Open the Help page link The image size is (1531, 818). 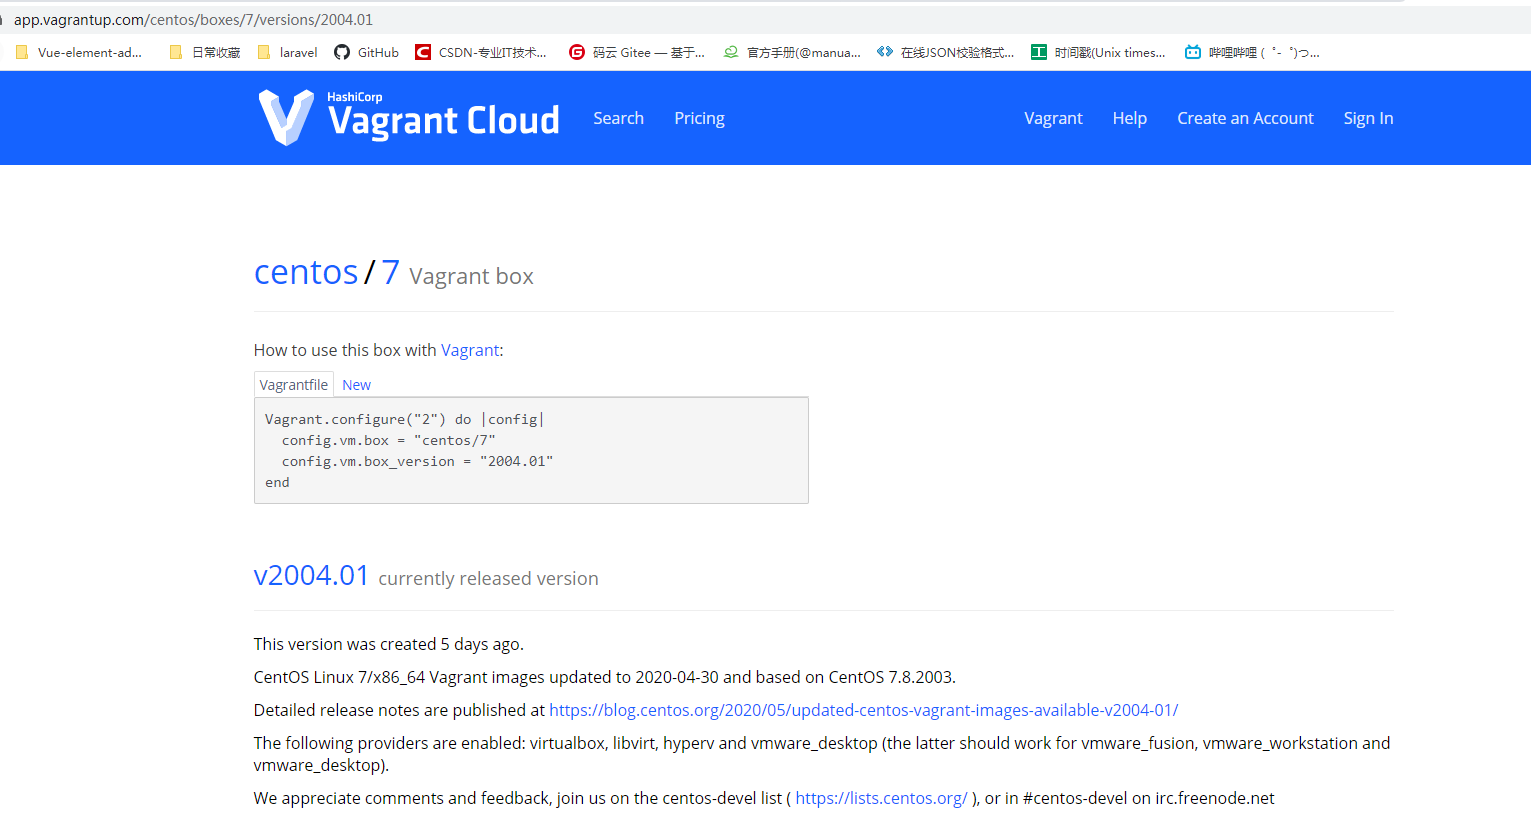(x=1129, y=118)
